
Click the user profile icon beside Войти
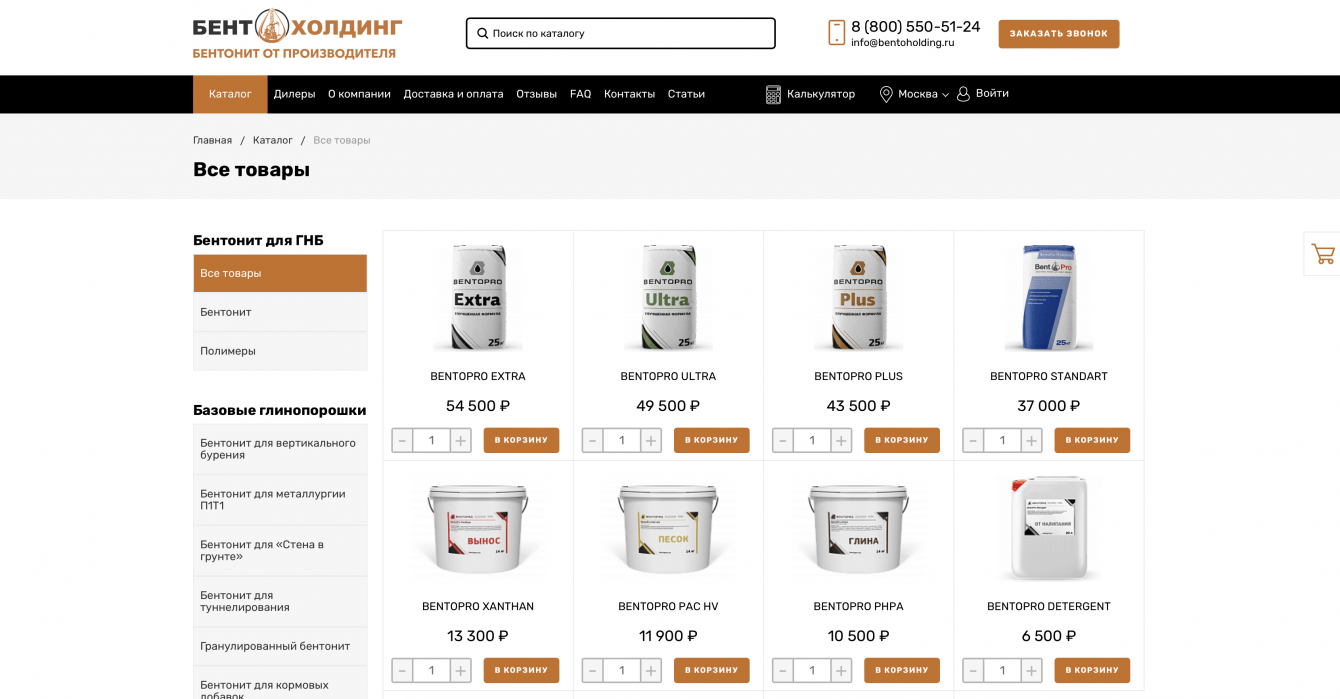[963, 94]
